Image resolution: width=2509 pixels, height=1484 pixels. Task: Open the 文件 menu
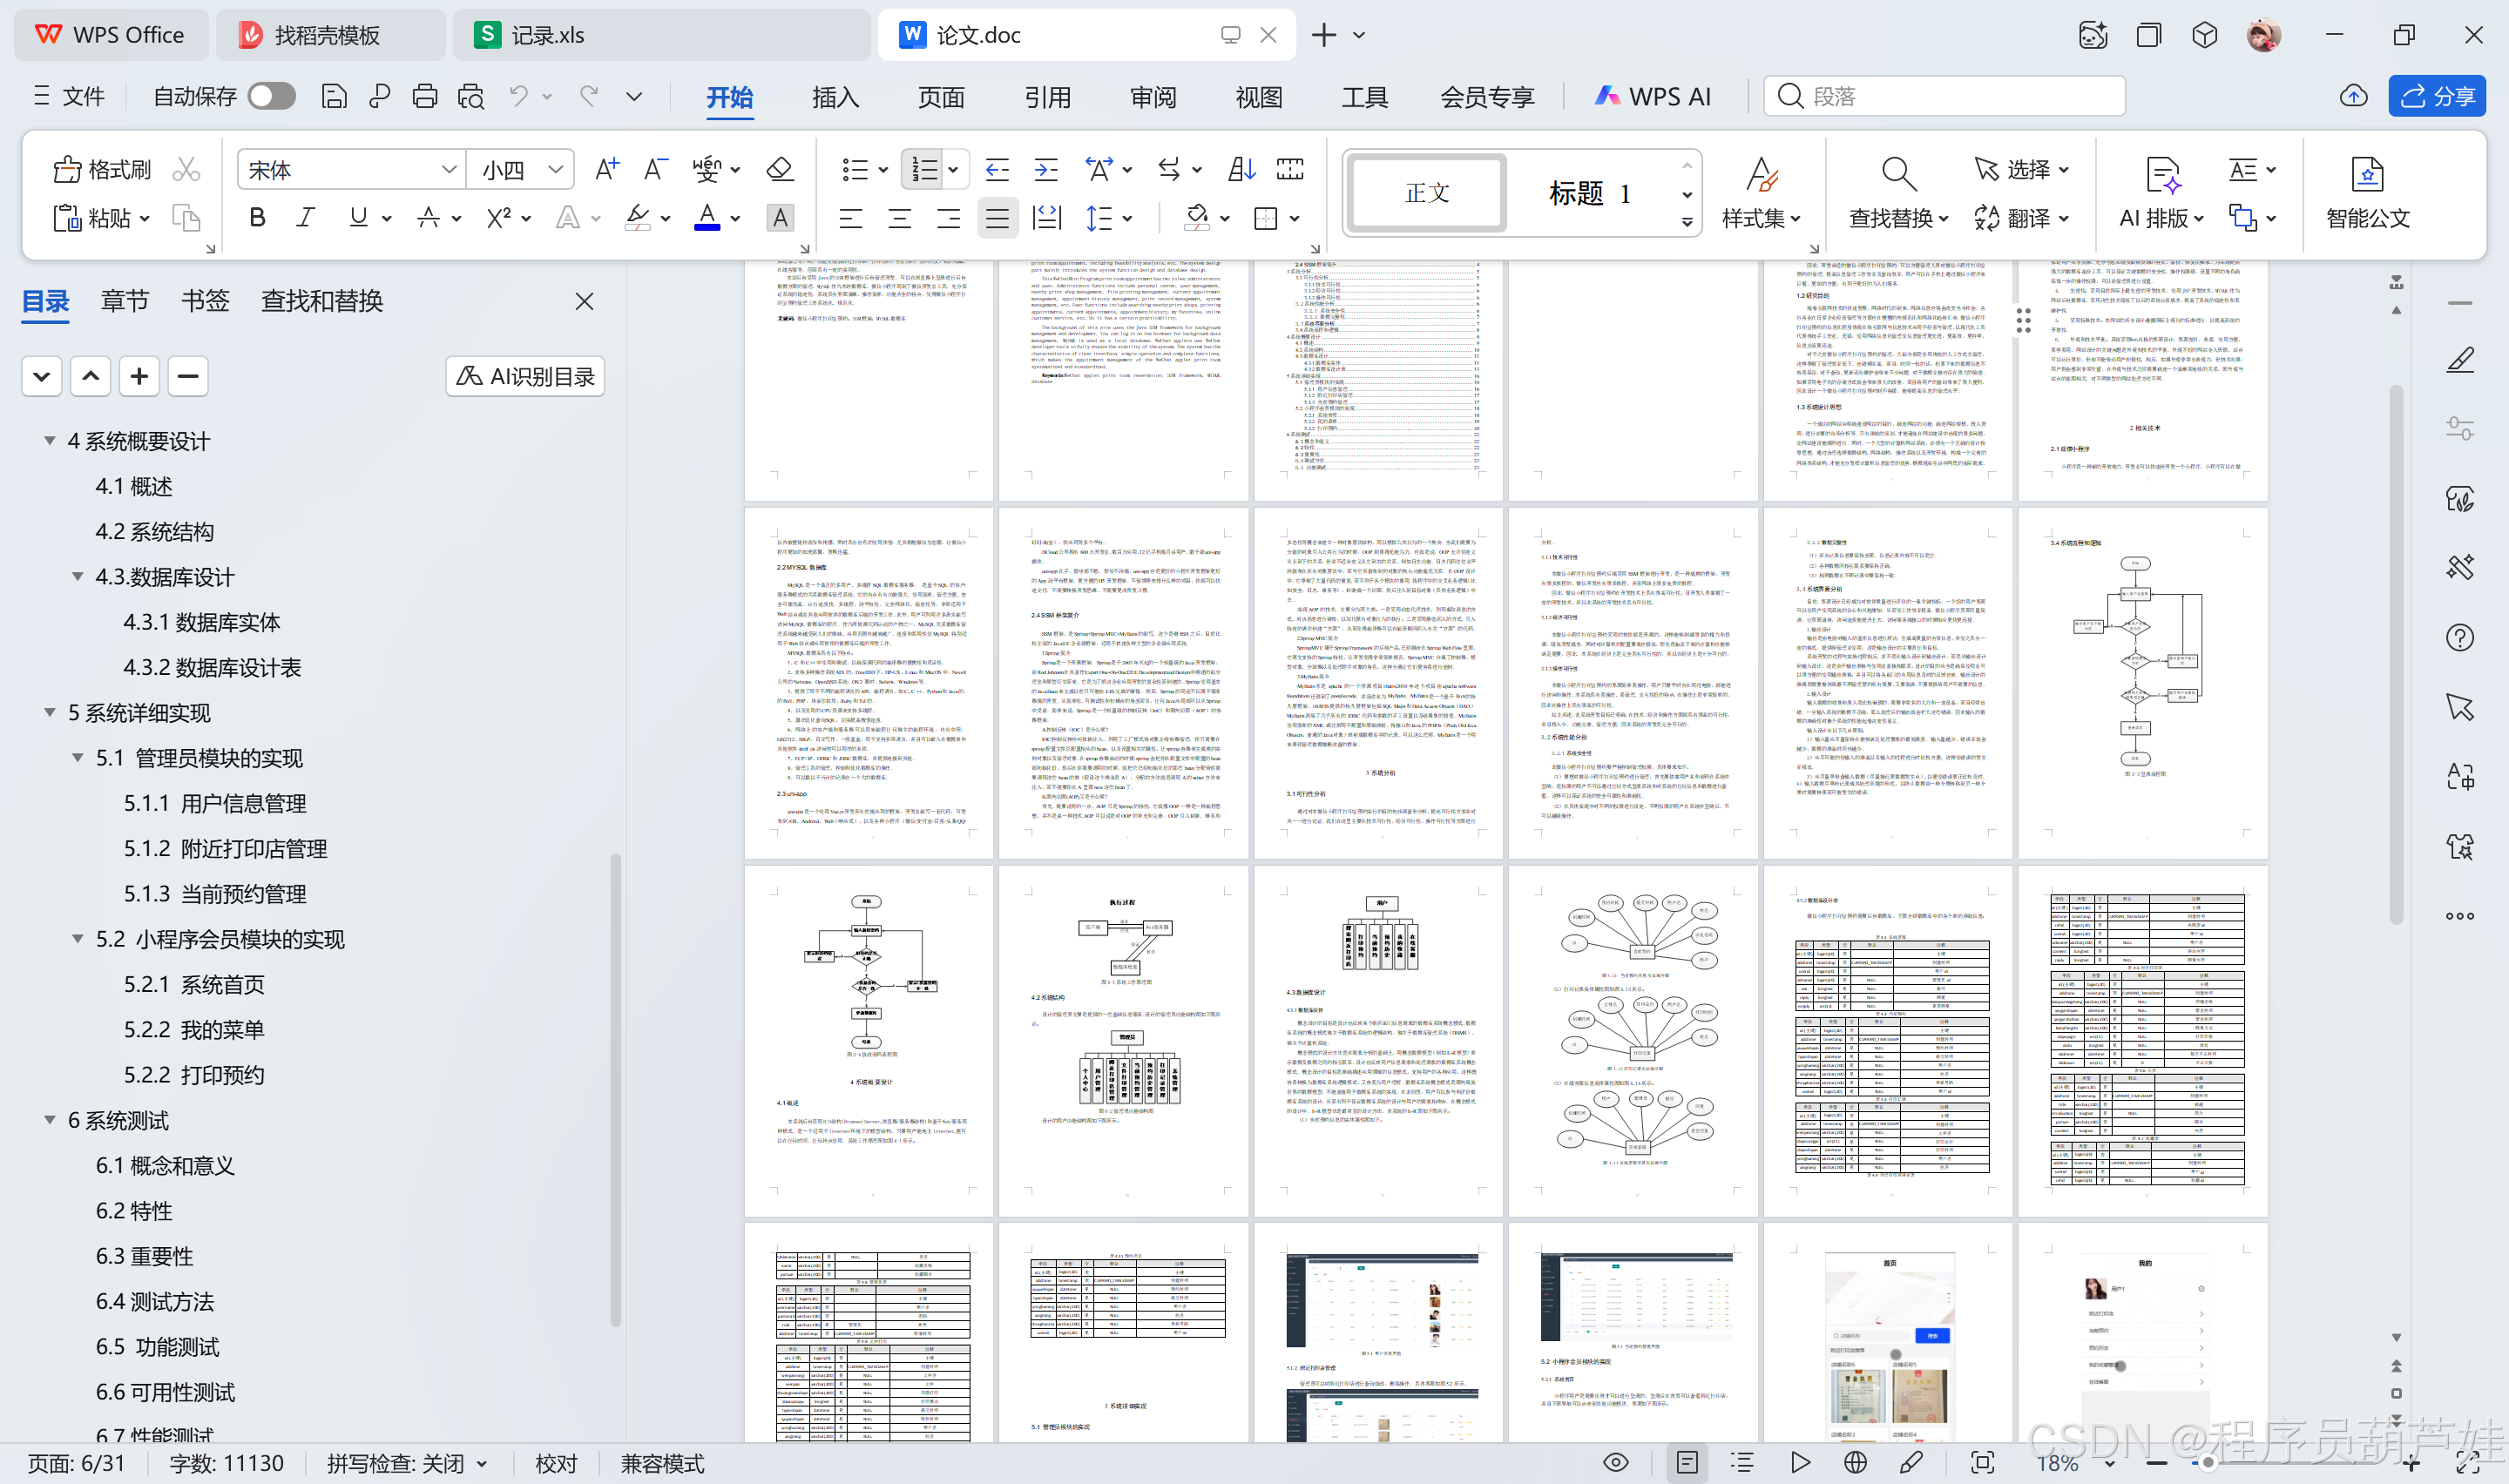pyautogui.click(x=69, y=96)
